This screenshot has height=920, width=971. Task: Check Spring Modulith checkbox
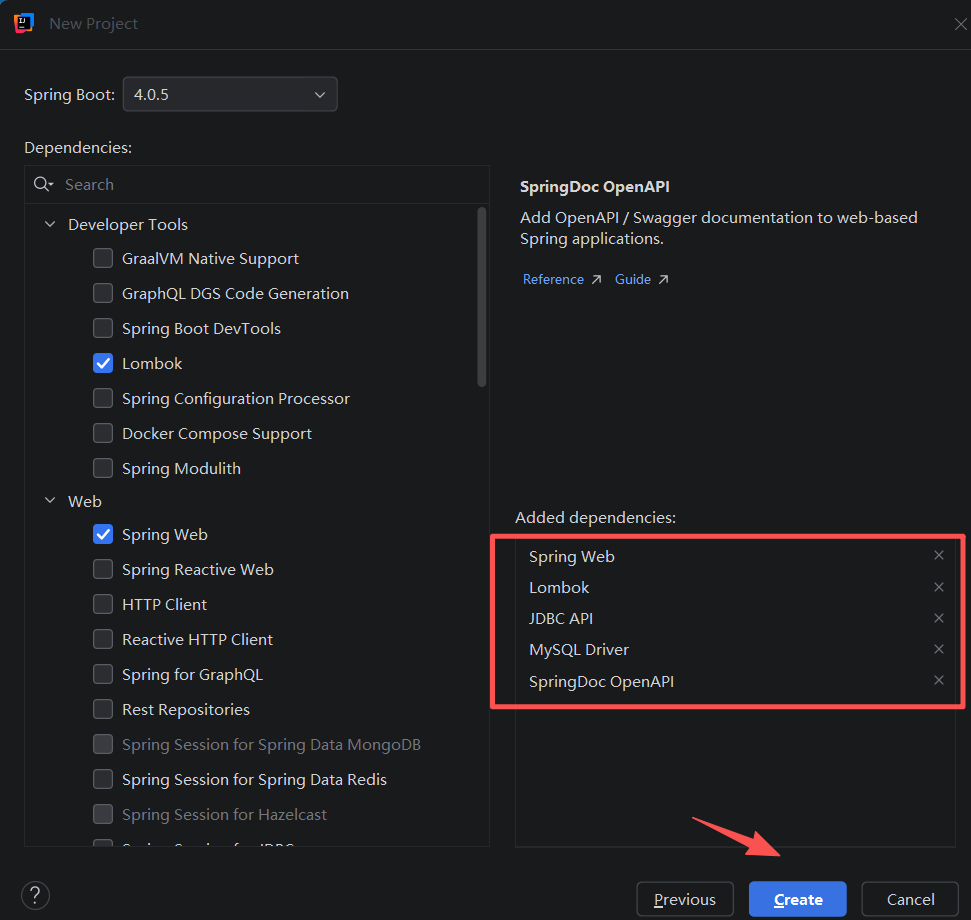point(103,468)
